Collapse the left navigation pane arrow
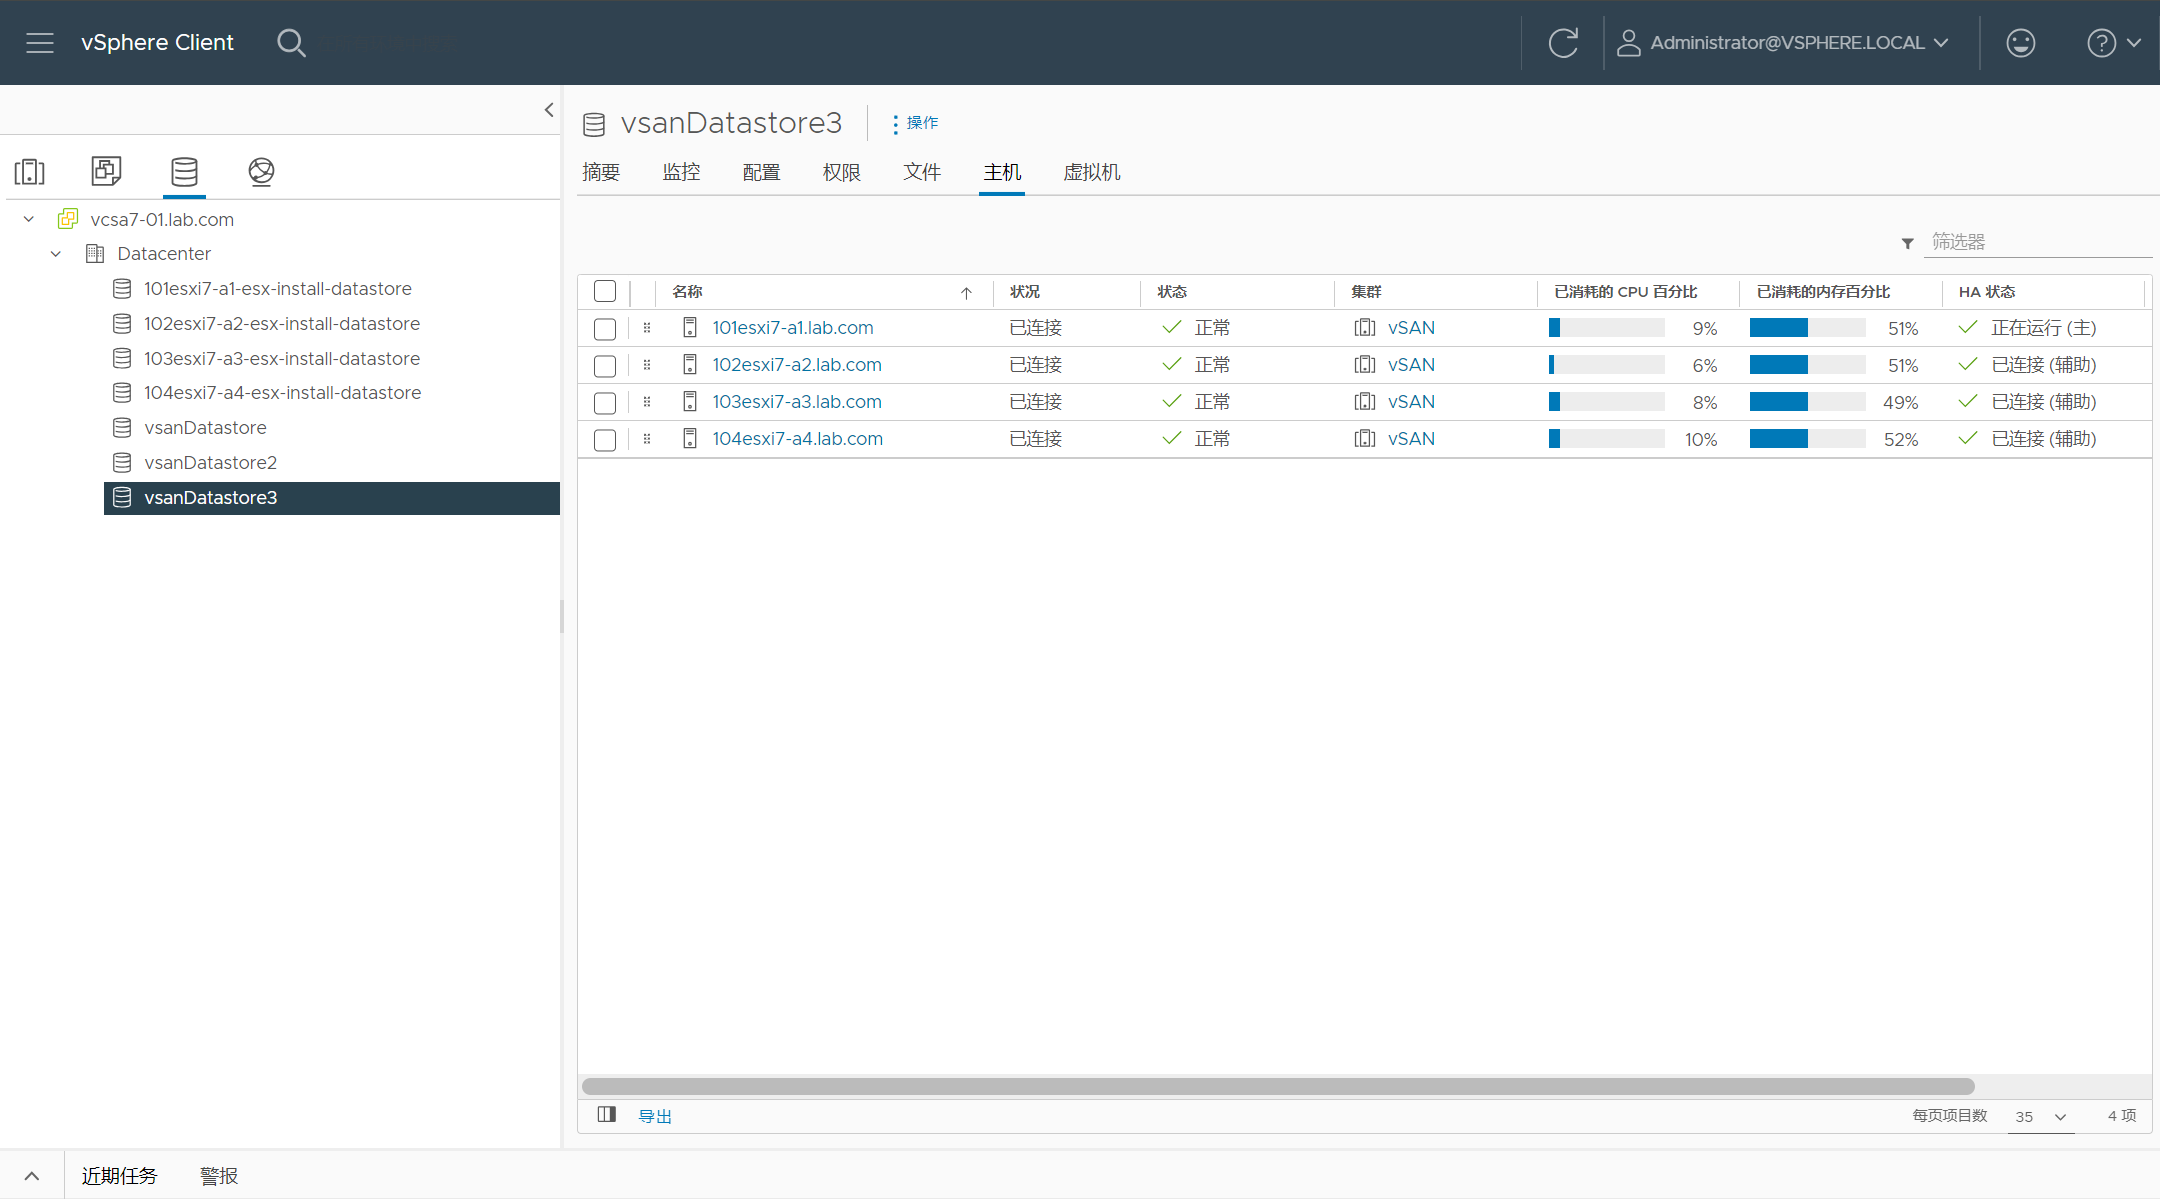The image size is (2160, 1199). (549, 110)
